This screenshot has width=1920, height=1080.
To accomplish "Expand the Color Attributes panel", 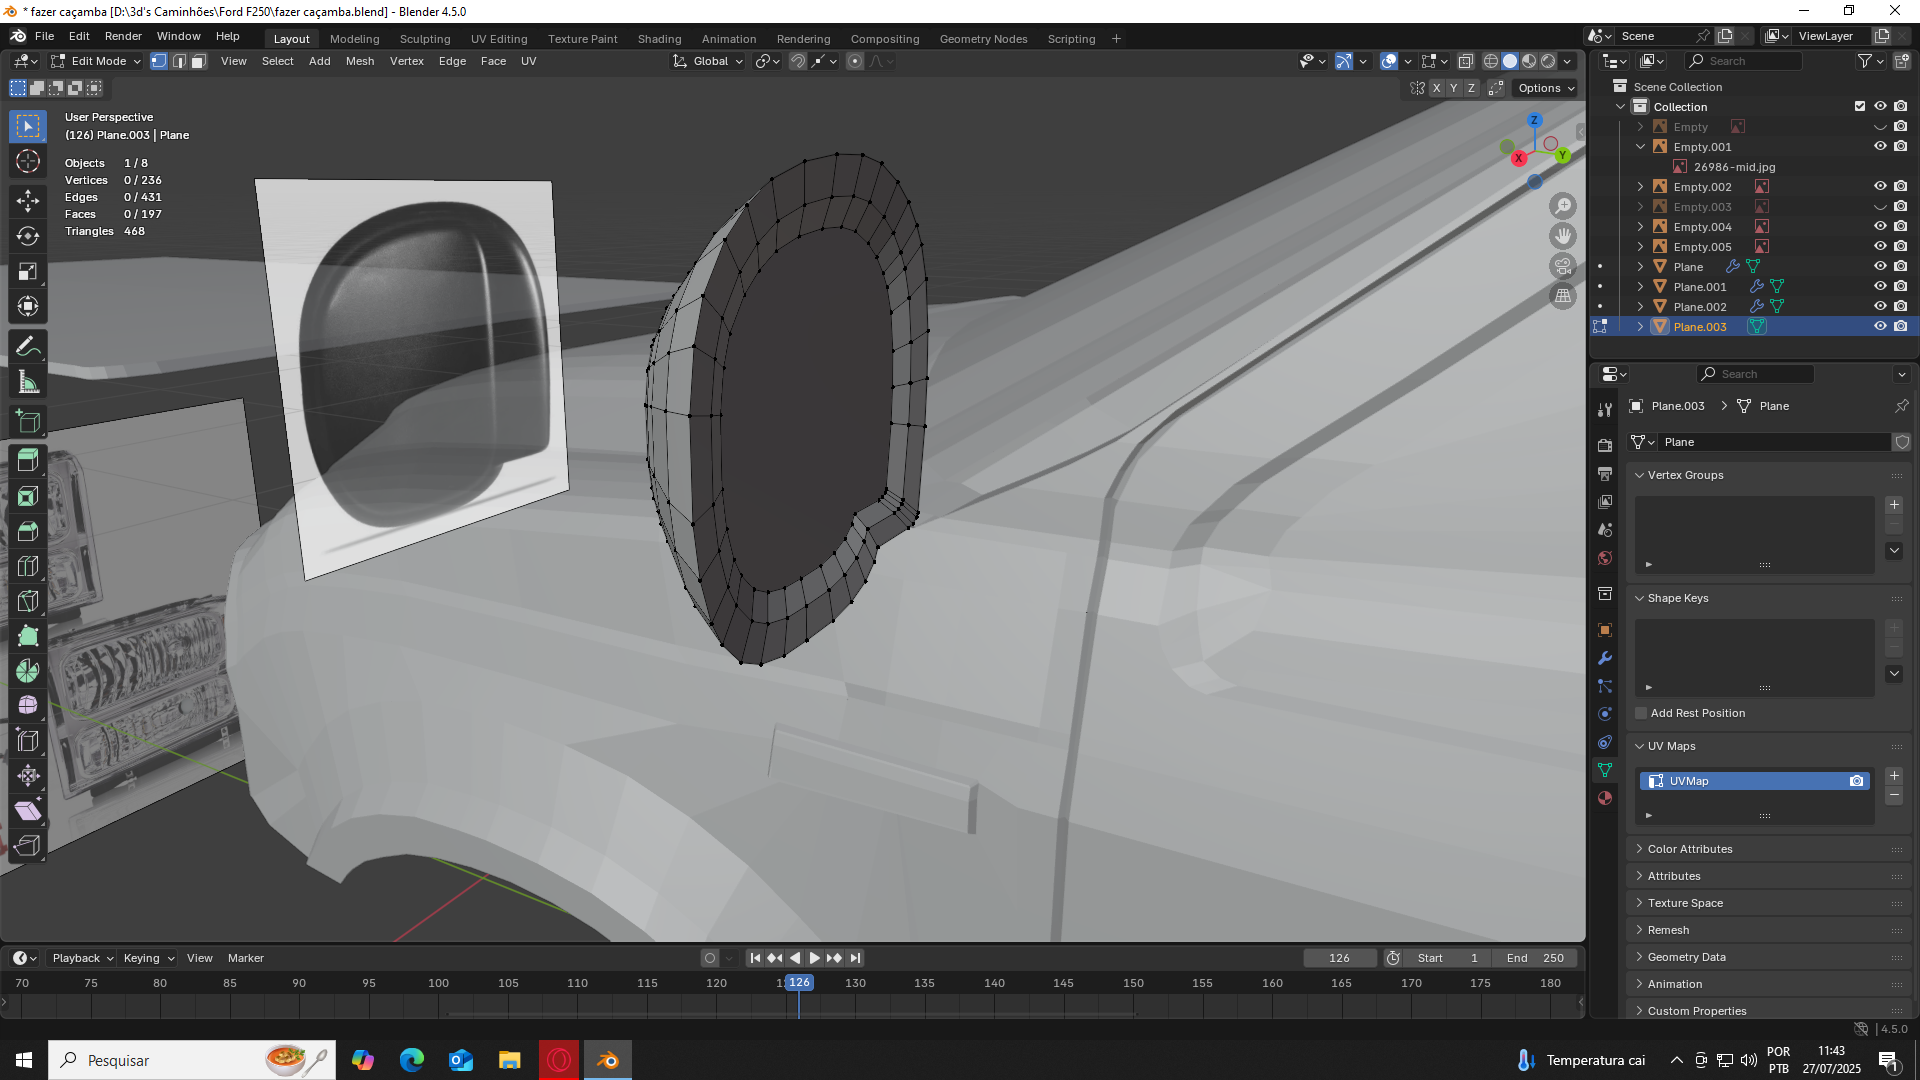I will pos(1690,849).
